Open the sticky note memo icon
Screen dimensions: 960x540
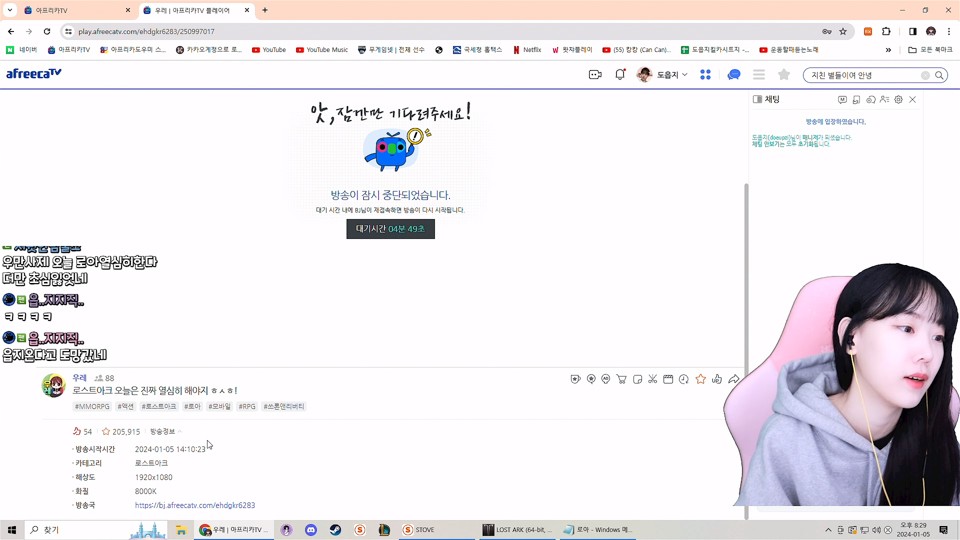pos(637,380)
